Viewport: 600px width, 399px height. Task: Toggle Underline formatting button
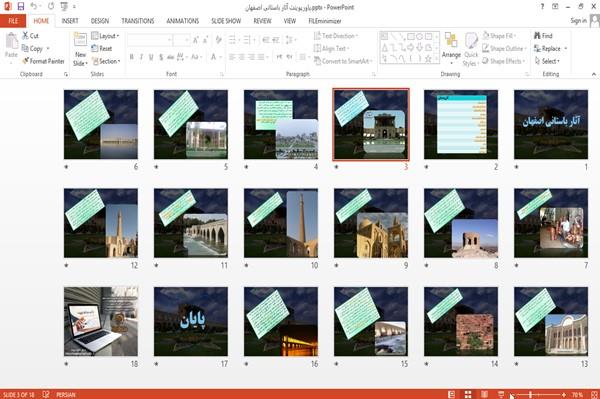coord(151,57)
